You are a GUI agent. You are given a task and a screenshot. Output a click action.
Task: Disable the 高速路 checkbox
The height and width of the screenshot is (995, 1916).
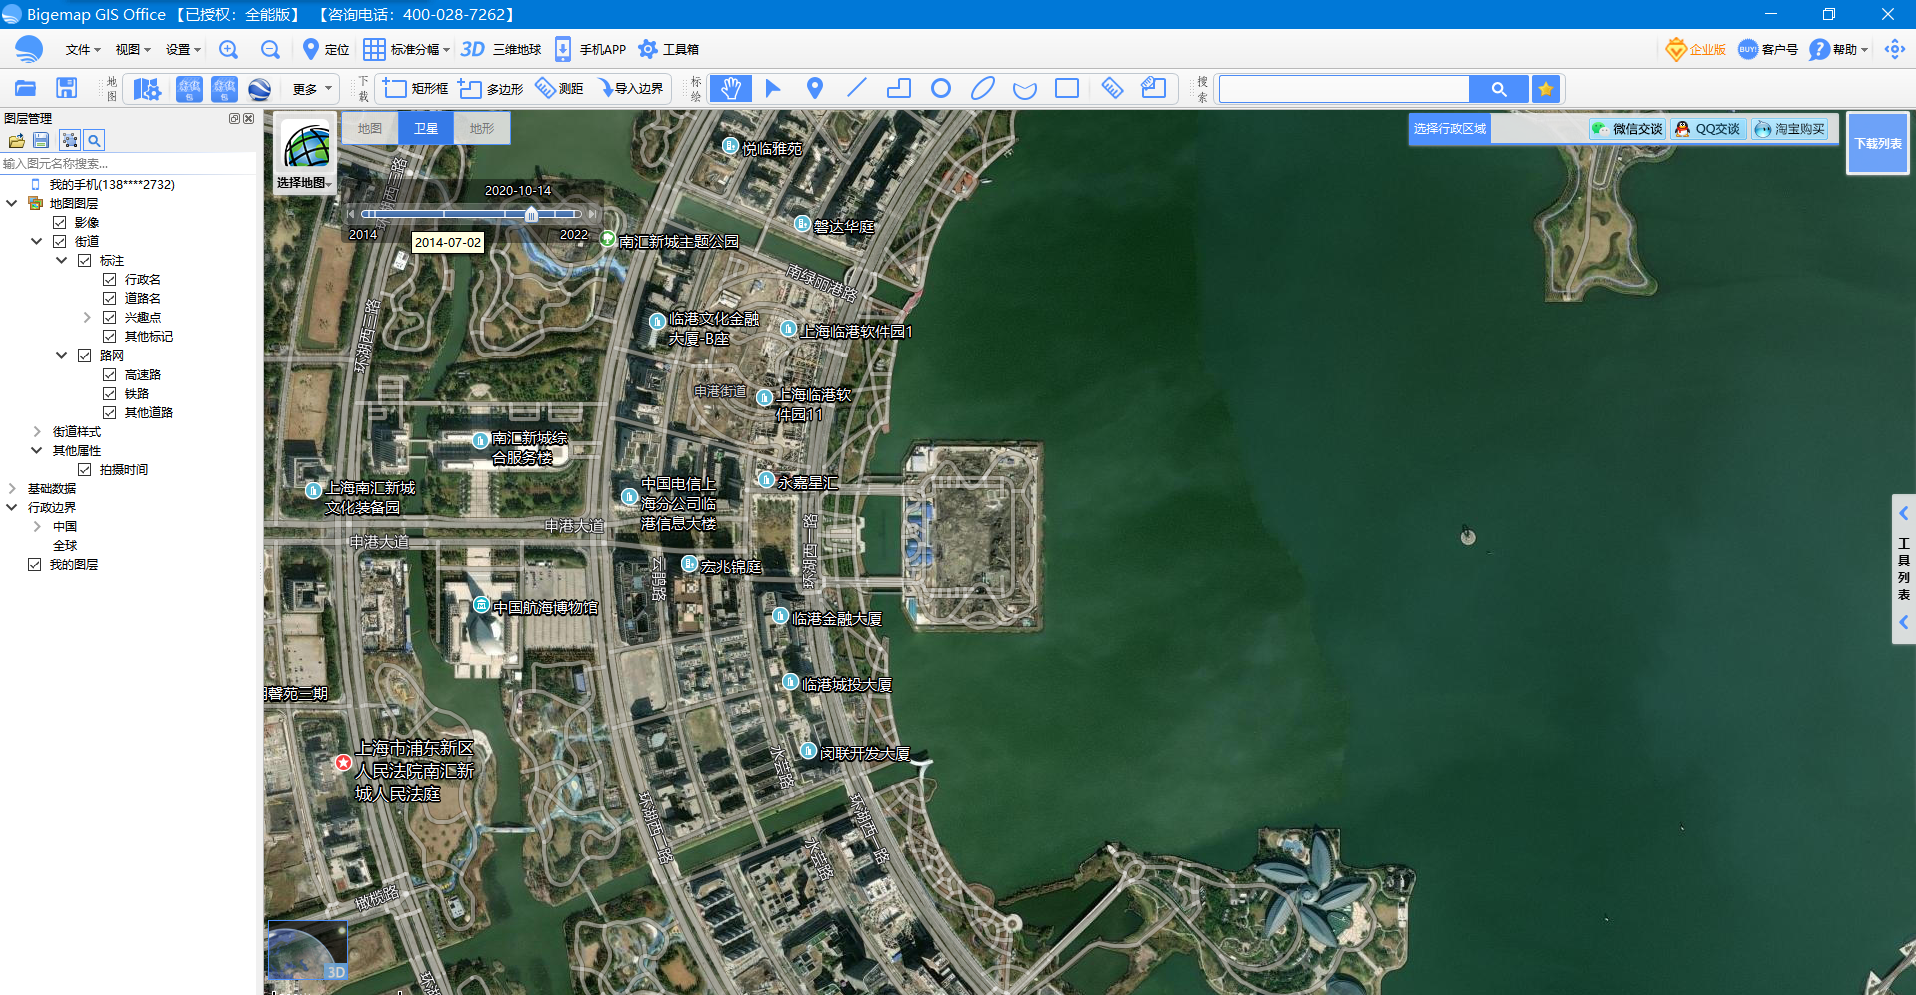click(x=110, y=375)
